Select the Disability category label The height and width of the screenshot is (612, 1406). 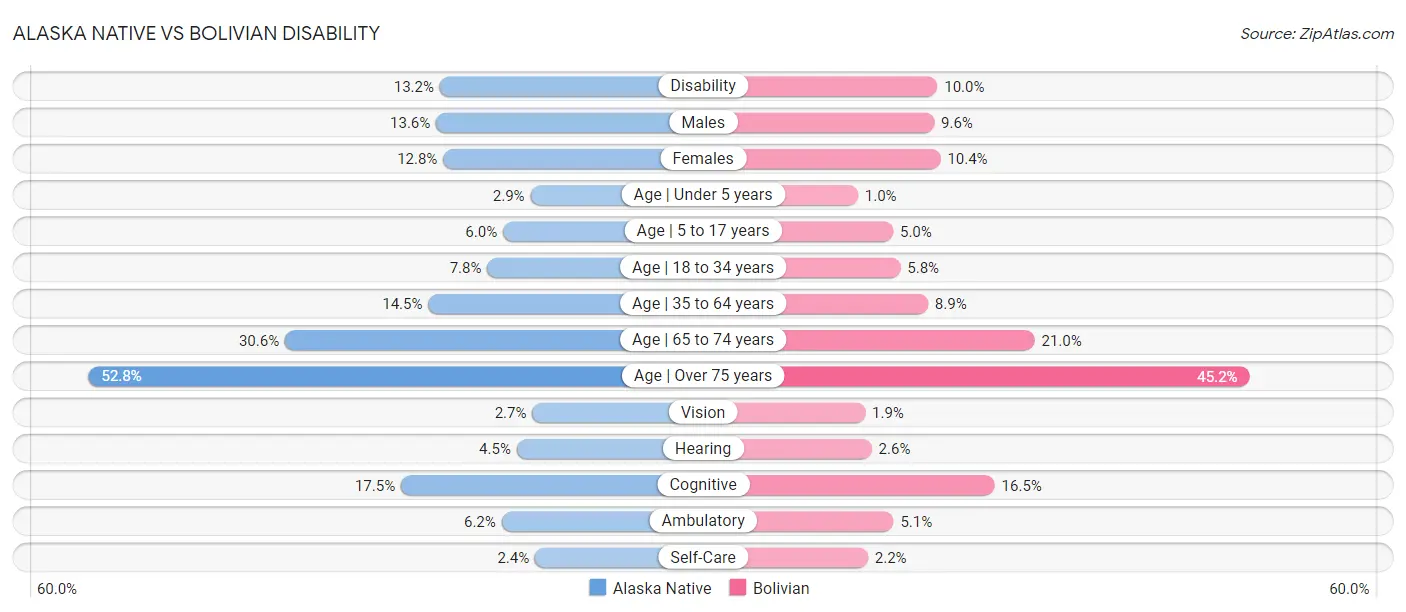click(703, 86)
